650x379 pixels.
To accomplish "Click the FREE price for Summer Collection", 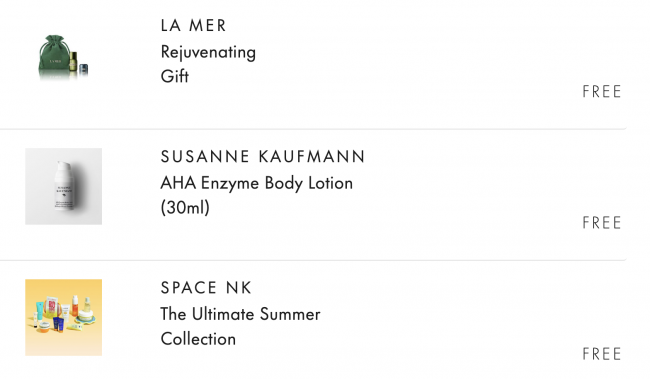I will pos(601,354).
